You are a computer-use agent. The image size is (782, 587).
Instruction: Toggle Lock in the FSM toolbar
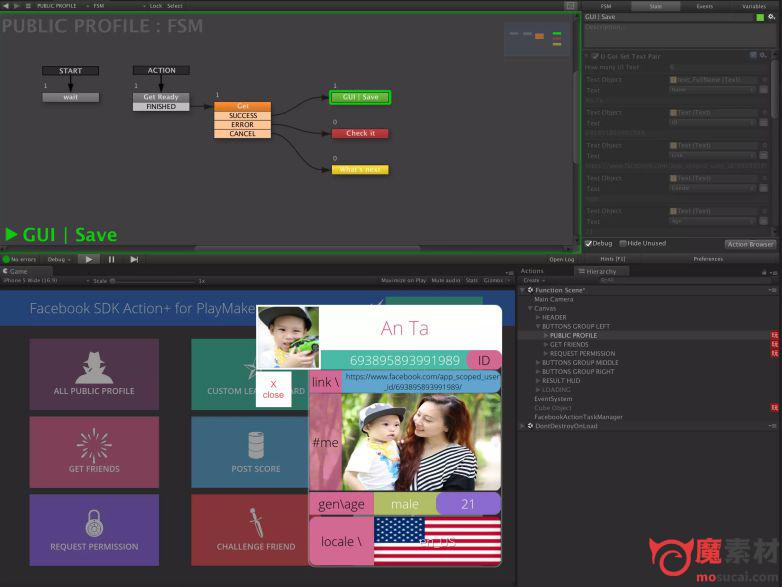tap(156, 6)
